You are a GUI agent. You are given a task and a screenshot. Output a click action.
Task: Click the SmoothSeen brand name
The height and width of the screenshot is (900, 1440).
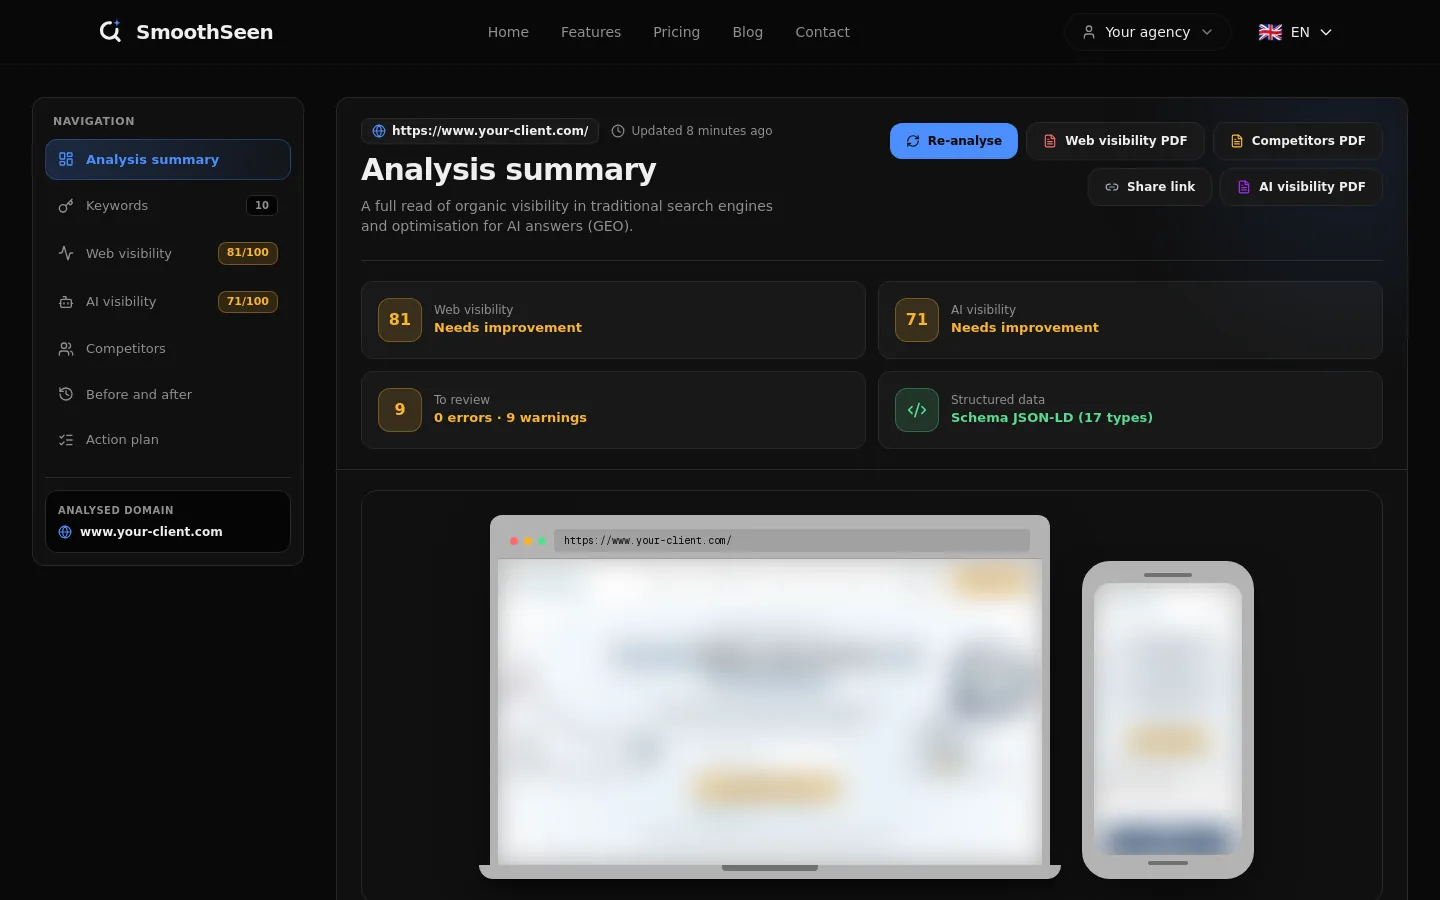click(x=204, y=32)
